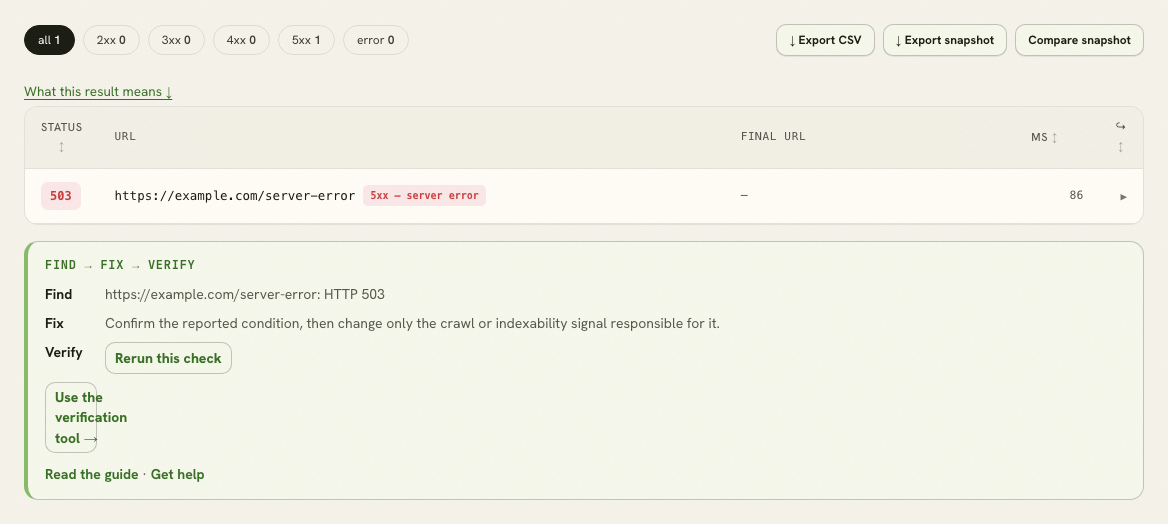This screenshot has width=1168, height=524.
Task: Expand the 503 row details triangle
Action: click(x=1123, y=197)
